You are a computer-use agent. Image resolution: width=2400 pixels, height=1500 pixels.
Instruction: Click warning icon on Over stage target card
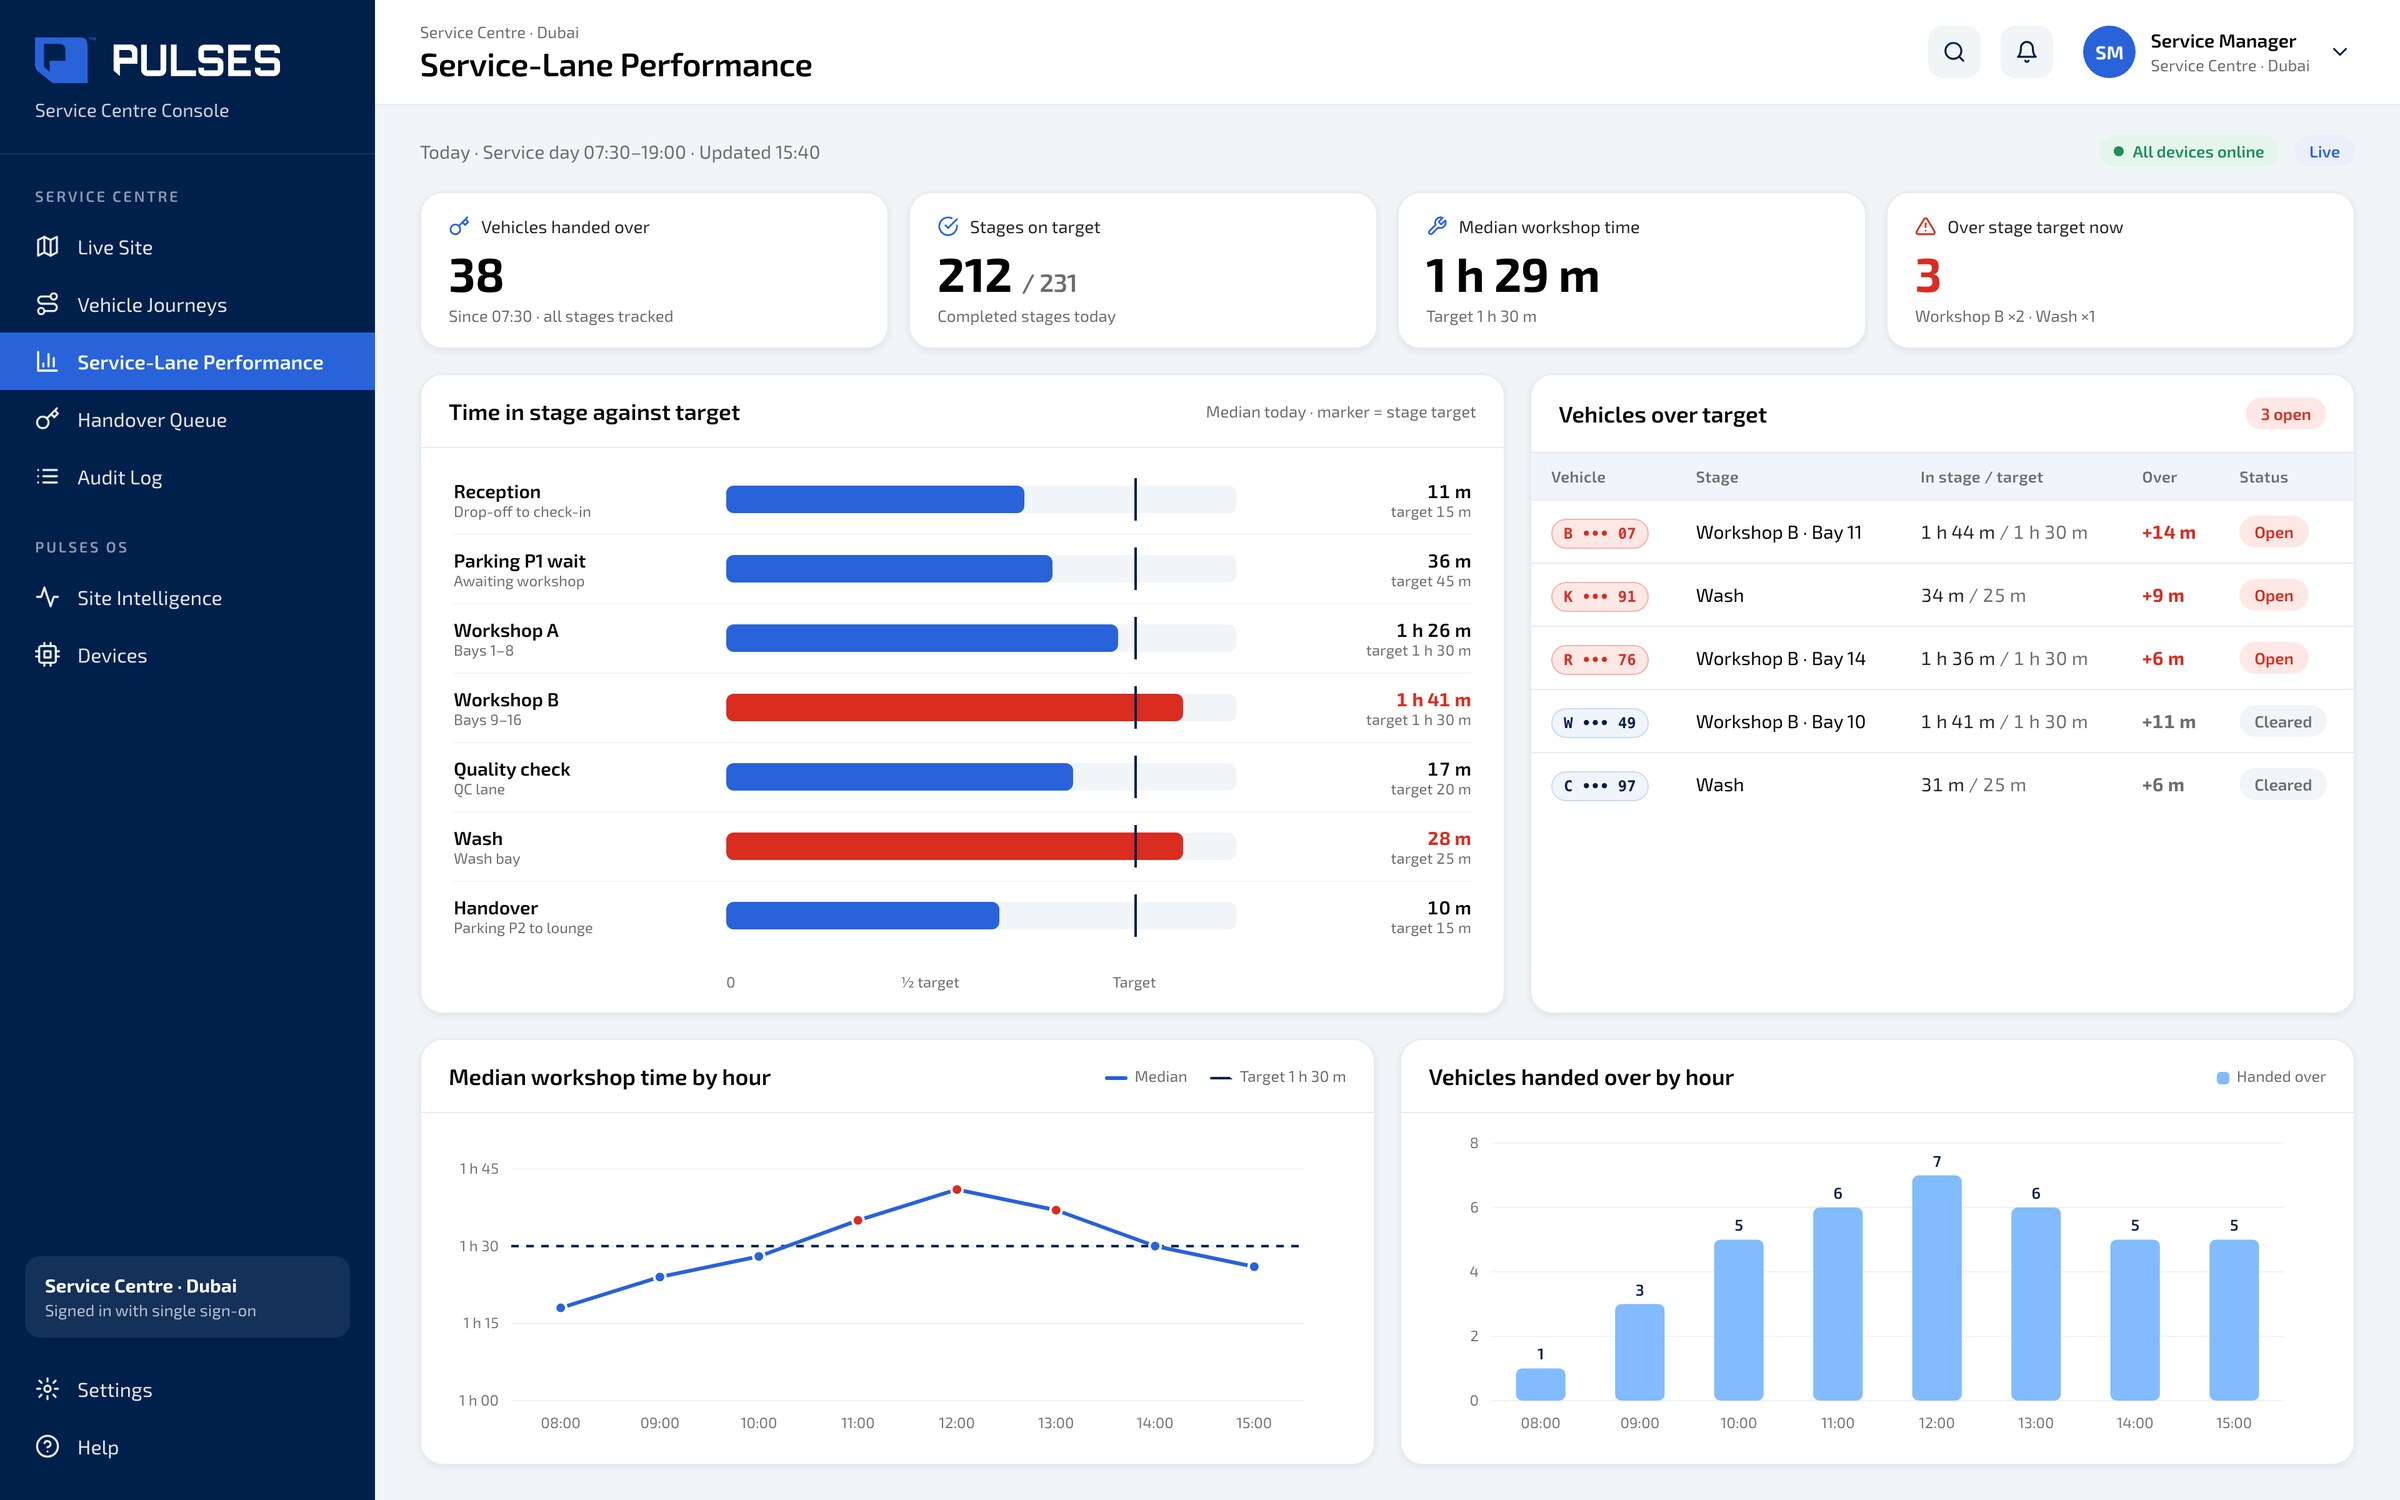point(1925,227)
